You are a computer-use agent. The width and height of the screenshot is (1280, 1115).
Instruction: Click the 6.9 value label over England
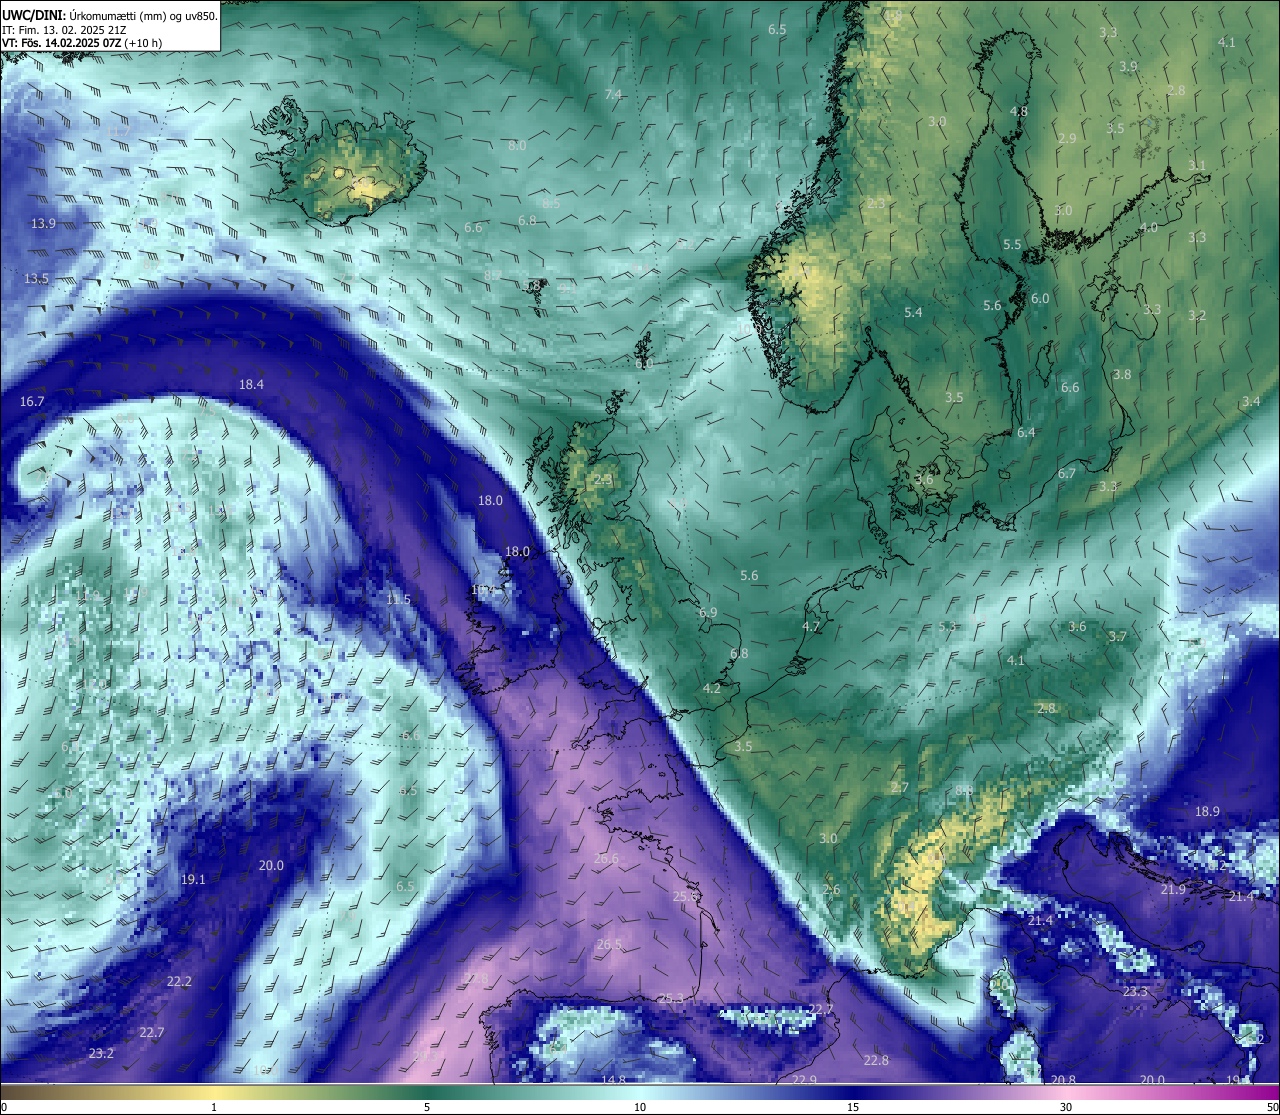[708, 612]
